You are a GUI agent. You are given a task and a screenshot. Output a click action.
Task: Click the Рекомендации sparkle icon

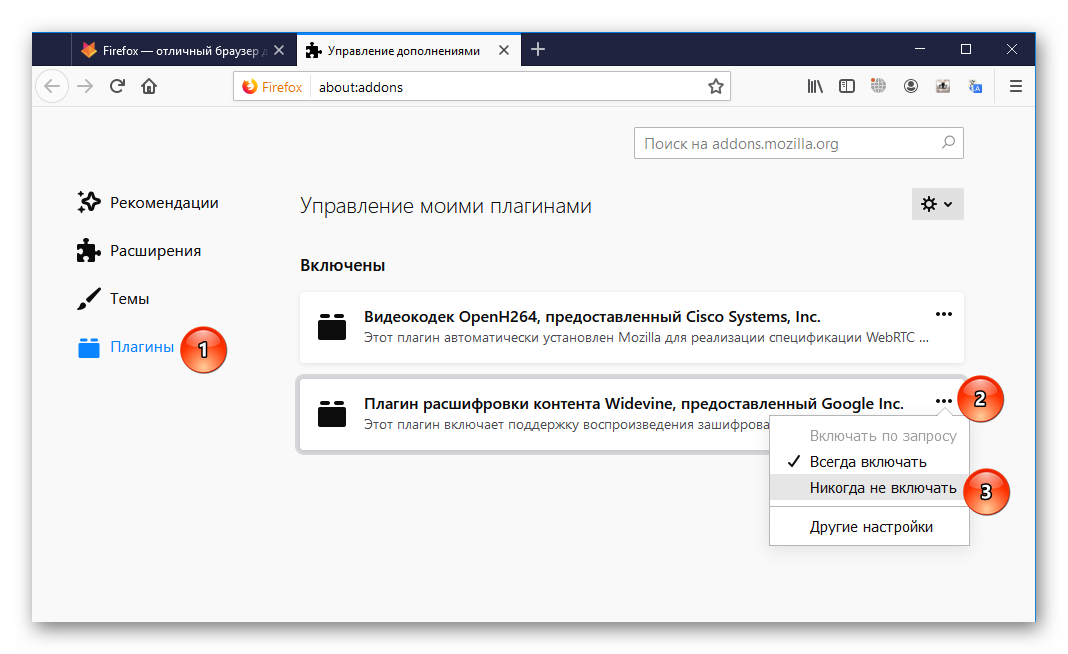[x=89, y=202]
